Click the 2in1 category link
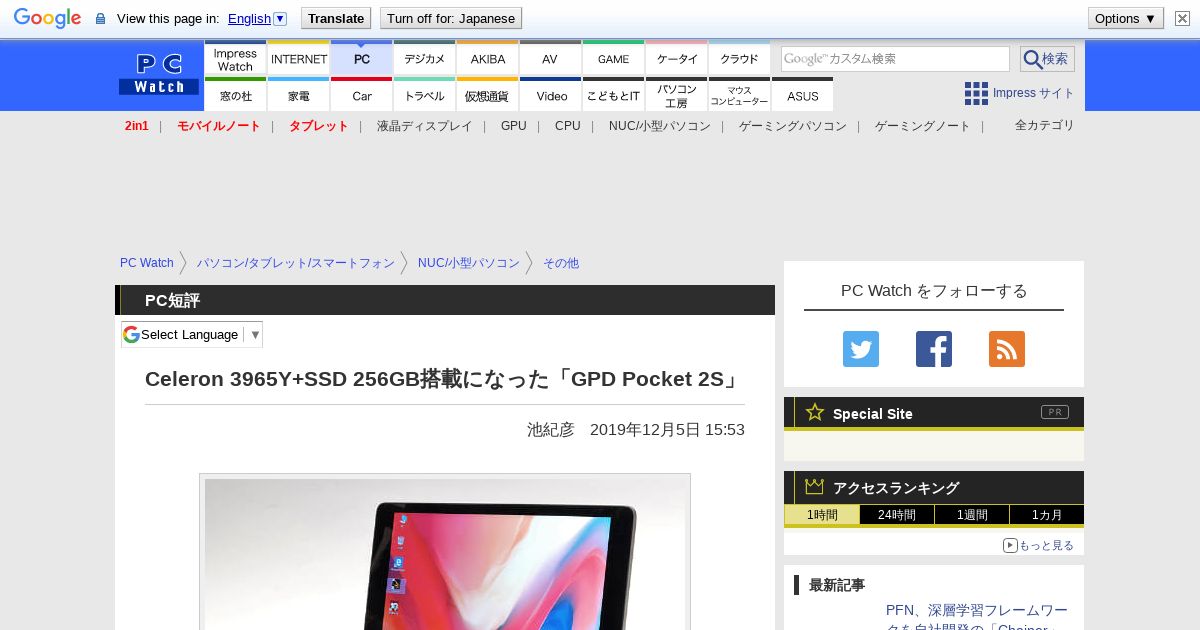The image size is (1200, 630). click(137, 126)
